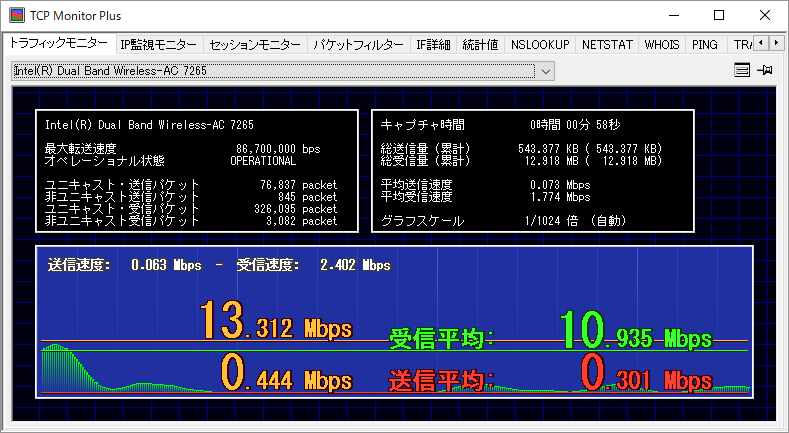Open the NETSTAT tab
Image resolution: width=789 pixels, height=433 pixels.
[607, 45]
